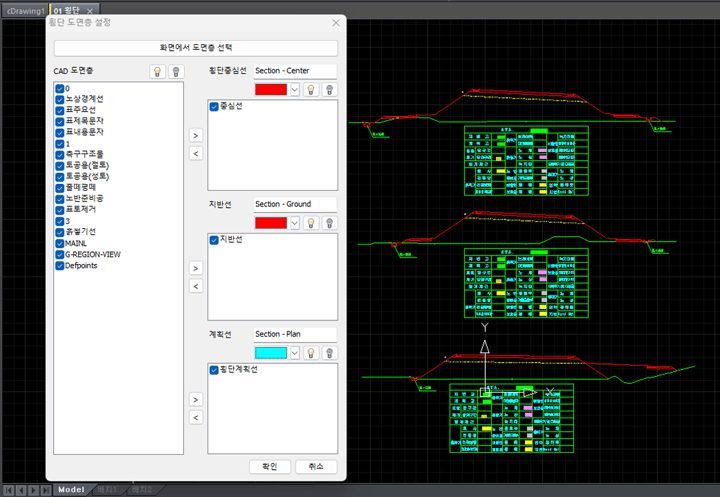Click lit bulb icon in 계획선 section
The image size is (720, 497).
[311, 353]
